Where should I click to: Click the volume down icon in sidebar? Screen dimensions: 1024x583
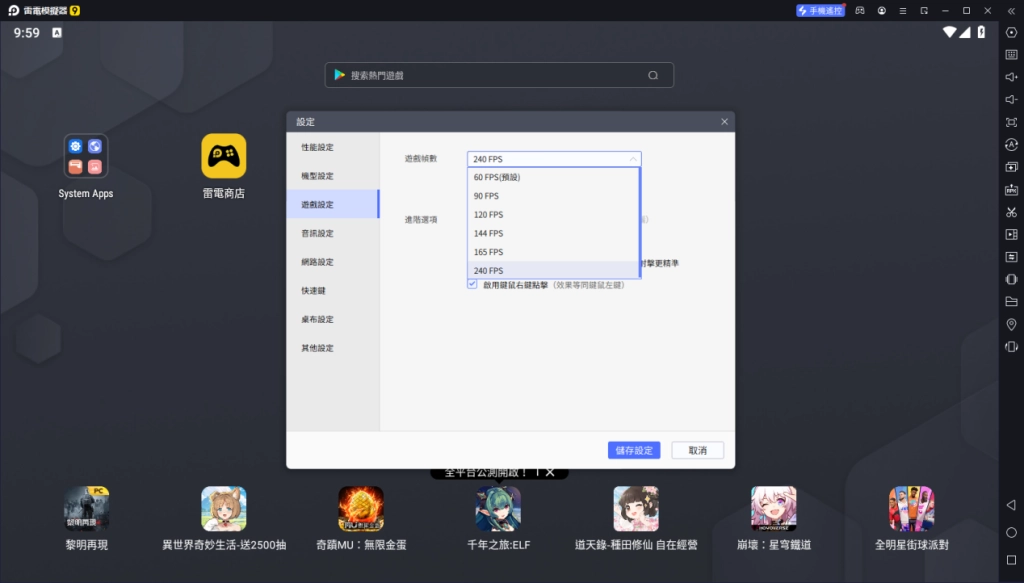coord(1011,100)
